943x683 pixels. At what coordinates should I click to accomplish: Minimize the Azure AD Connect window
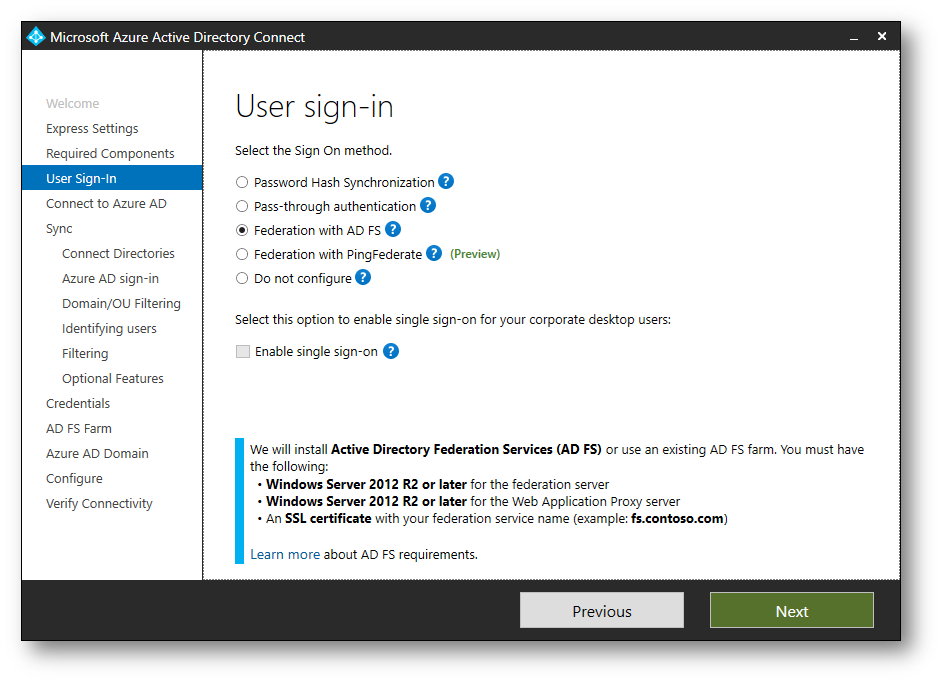[853, 37]
